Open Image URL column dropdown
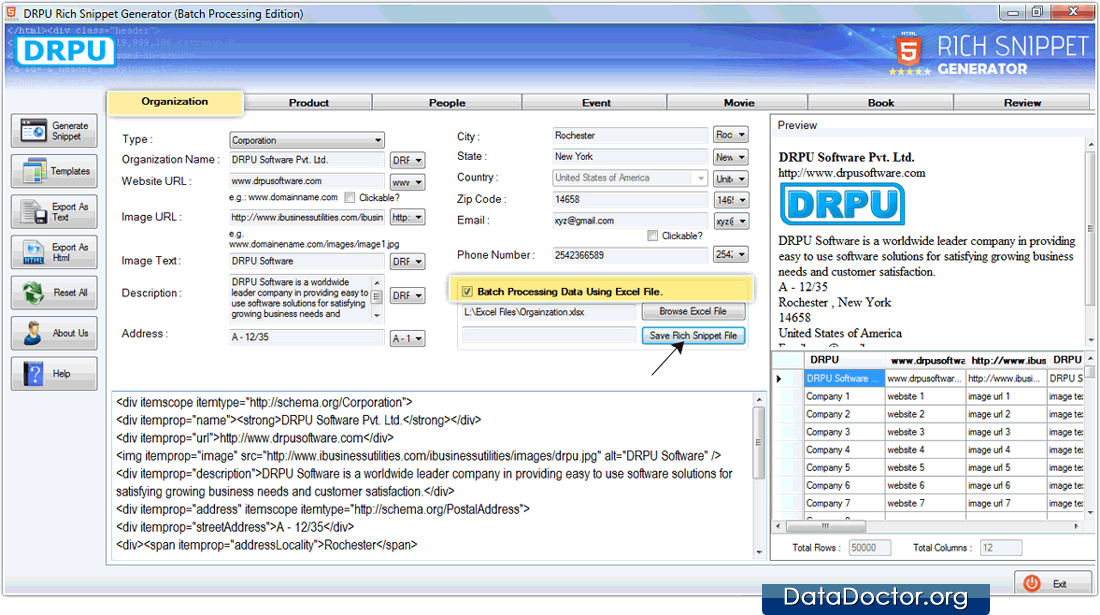 407,217
